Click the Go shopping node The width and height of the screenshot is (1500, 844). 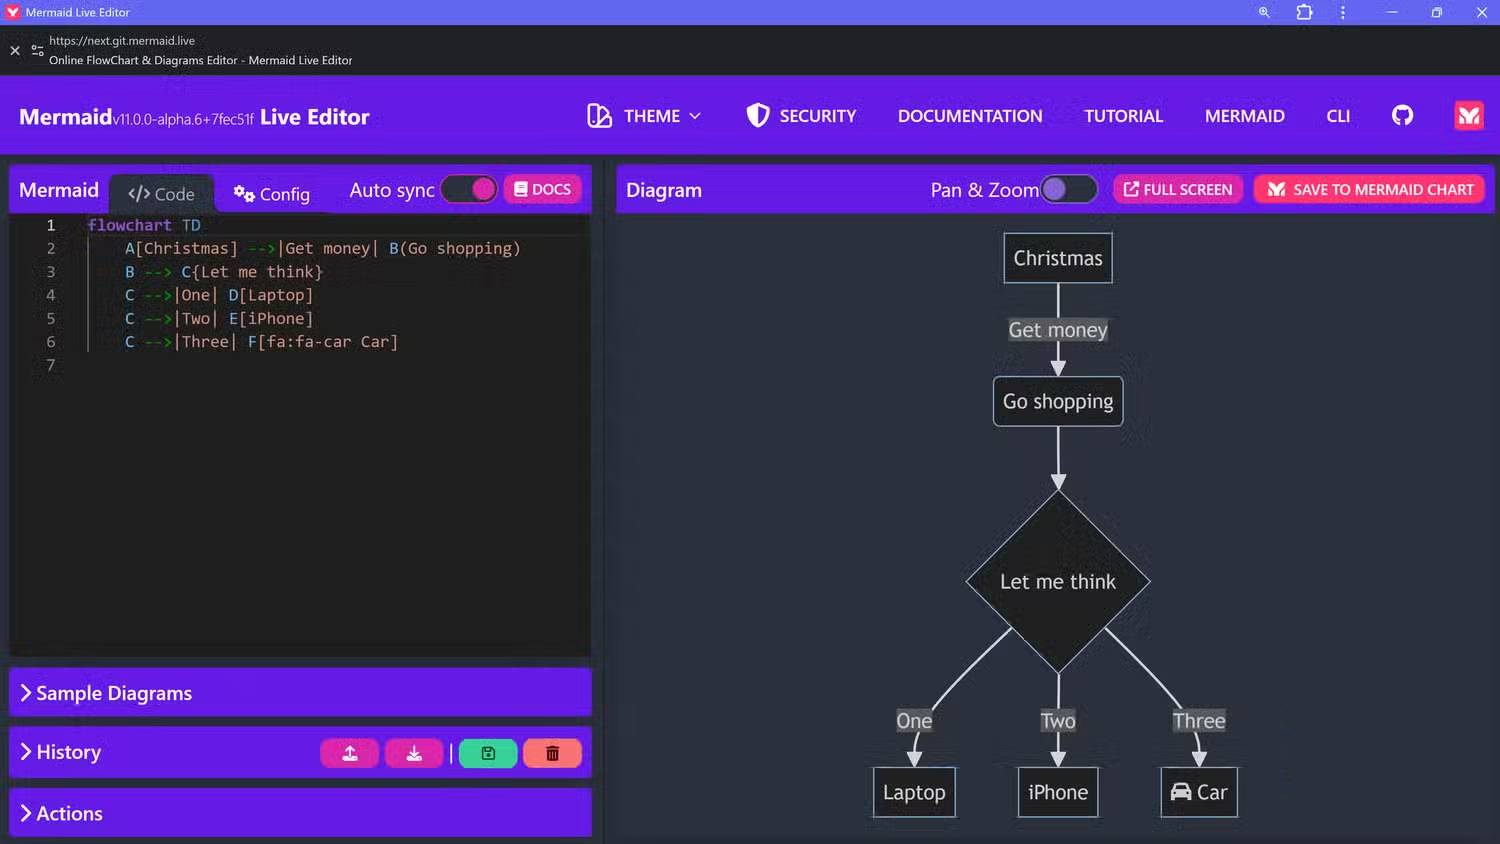(1058, 401)
